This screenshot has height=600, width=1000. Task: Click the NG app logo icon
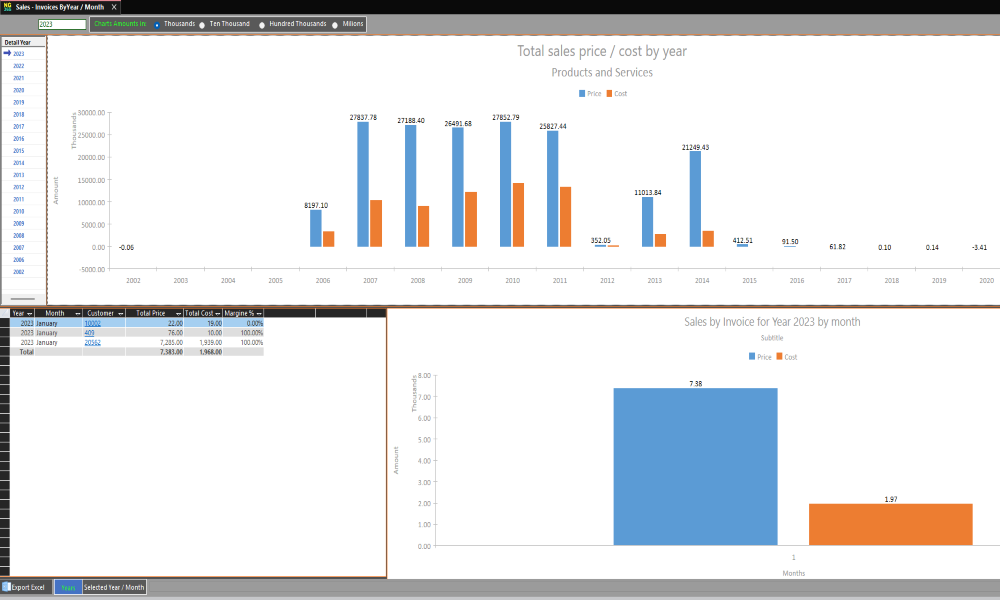tap(8, 6)
